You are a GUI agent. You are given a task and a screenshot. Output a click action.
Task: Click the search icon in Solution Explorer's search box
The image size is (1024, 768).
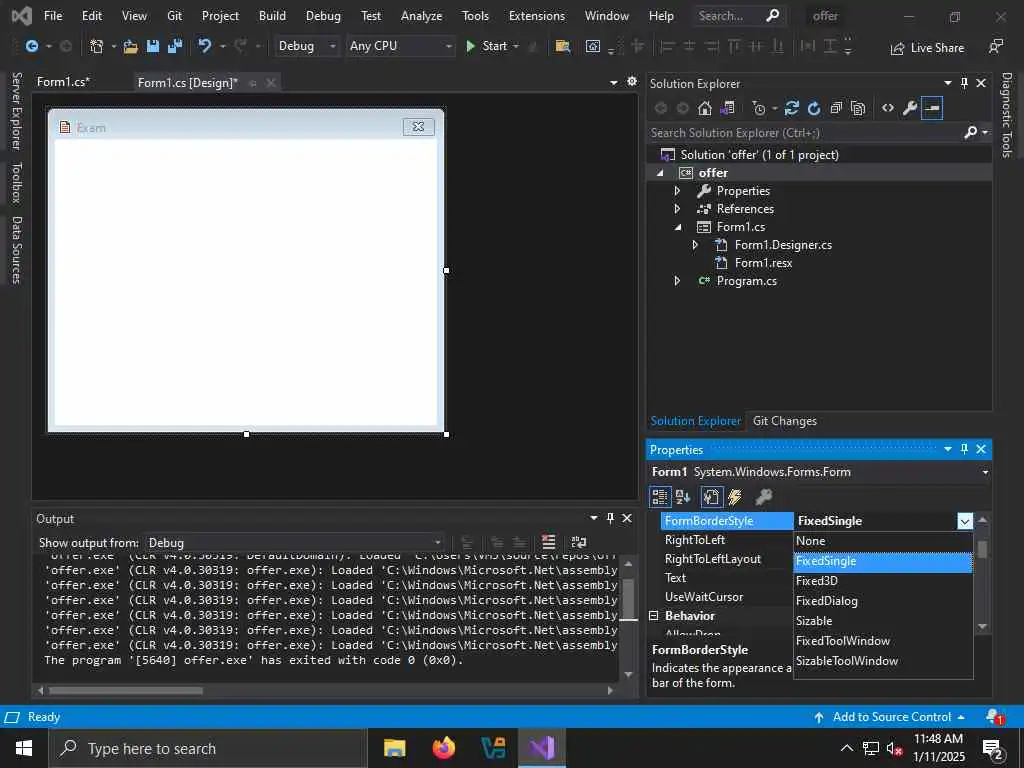tap(970, 133)
